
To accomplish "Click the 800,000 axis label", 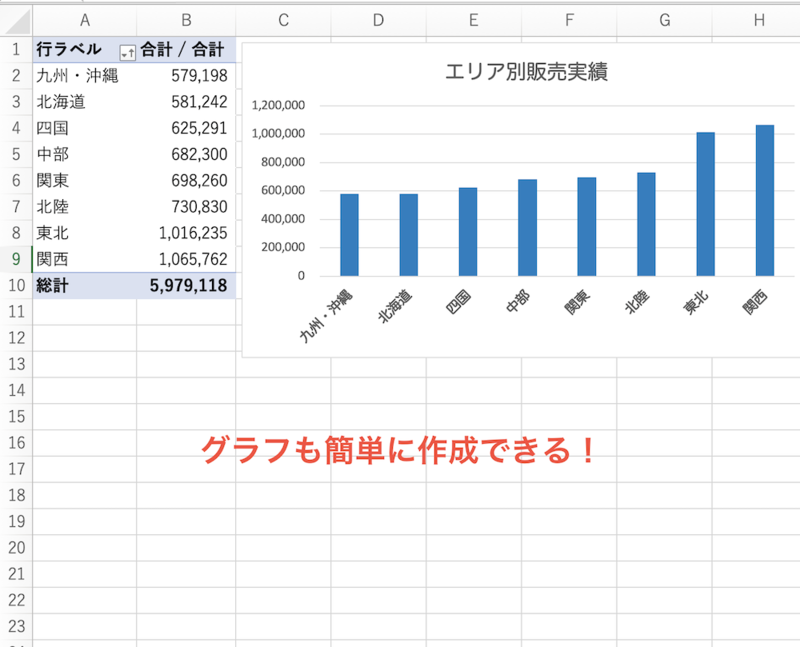I will 283,162.
